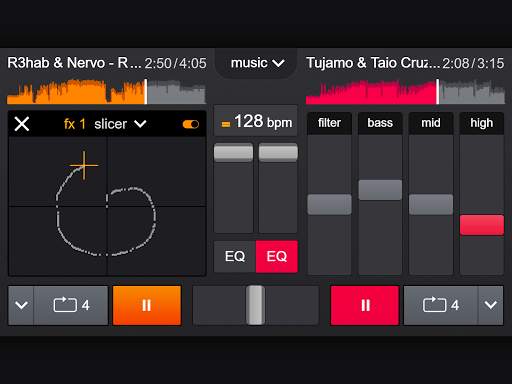512x384 pixels.
Task: Toggle the right deck 4-beat loop
Action: coord(441,305)
